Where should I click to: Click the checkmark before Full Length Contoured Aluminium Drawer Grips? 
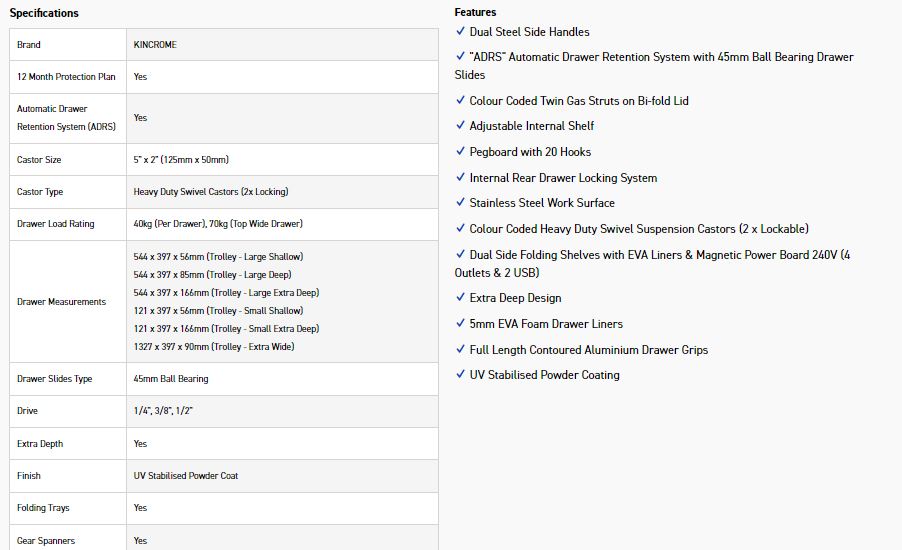click(460, 350)
